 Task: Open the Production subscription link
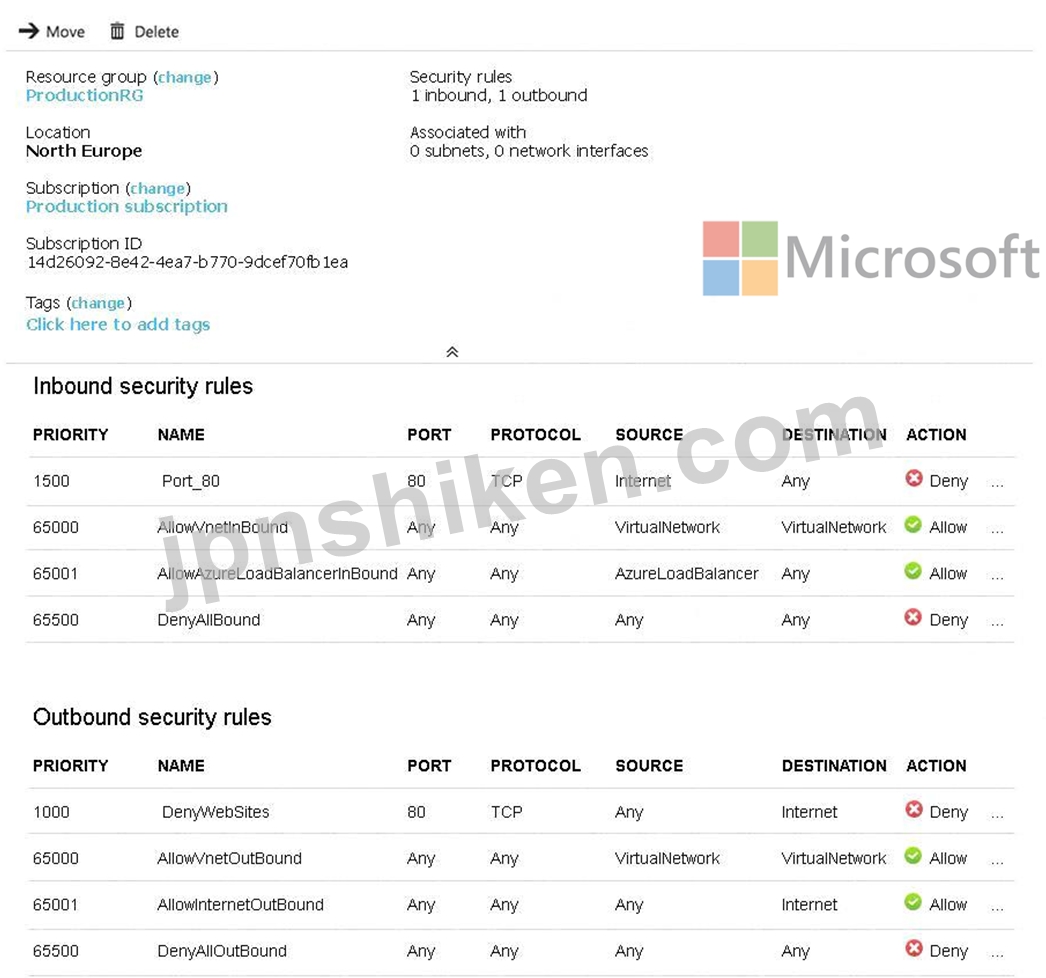tap(126, 207)
